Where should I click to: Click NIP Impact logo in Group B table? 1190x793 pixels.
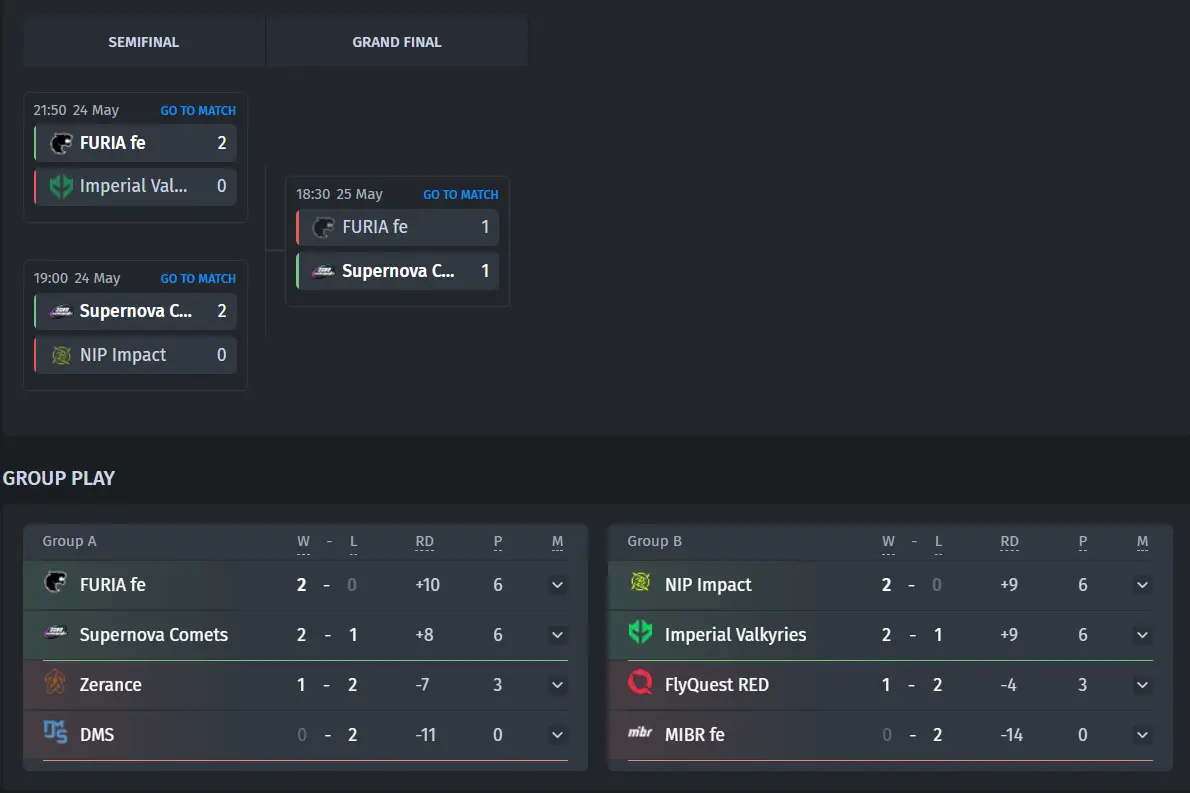click(x=641, y=582)
